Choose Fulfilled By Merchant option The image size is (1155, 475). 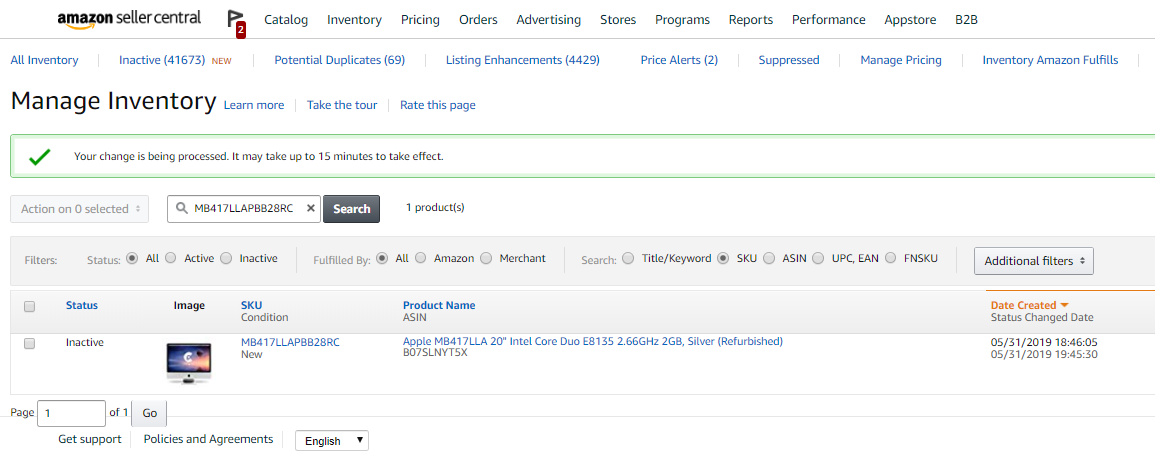click(x=486, y=258)
